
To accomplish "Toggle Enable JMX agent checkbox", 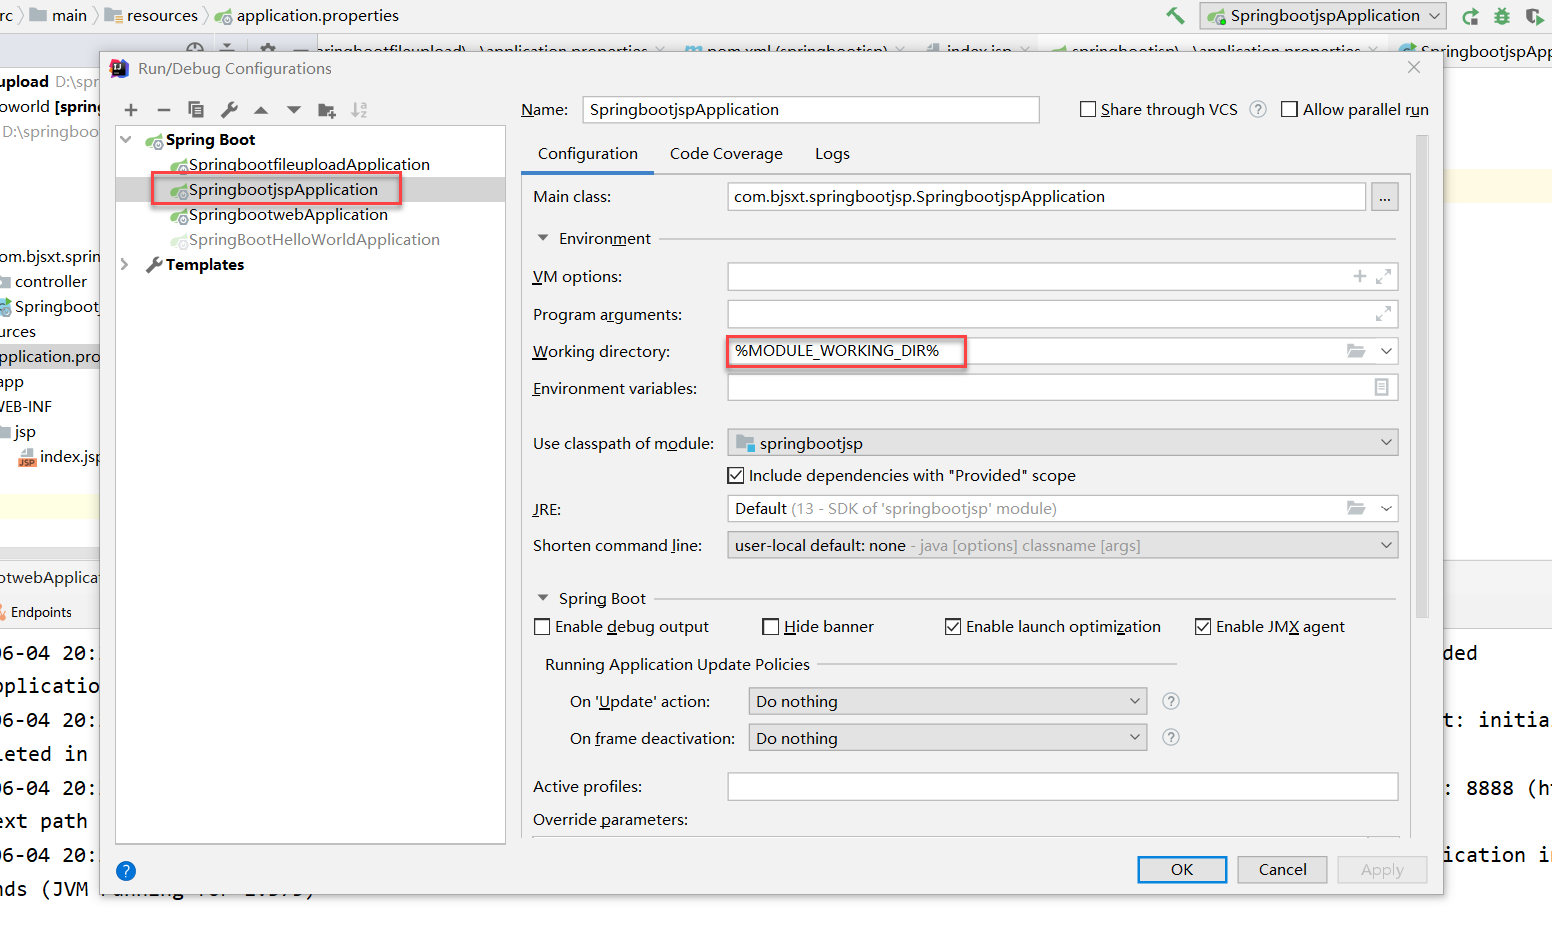I will pos(1203,627).
